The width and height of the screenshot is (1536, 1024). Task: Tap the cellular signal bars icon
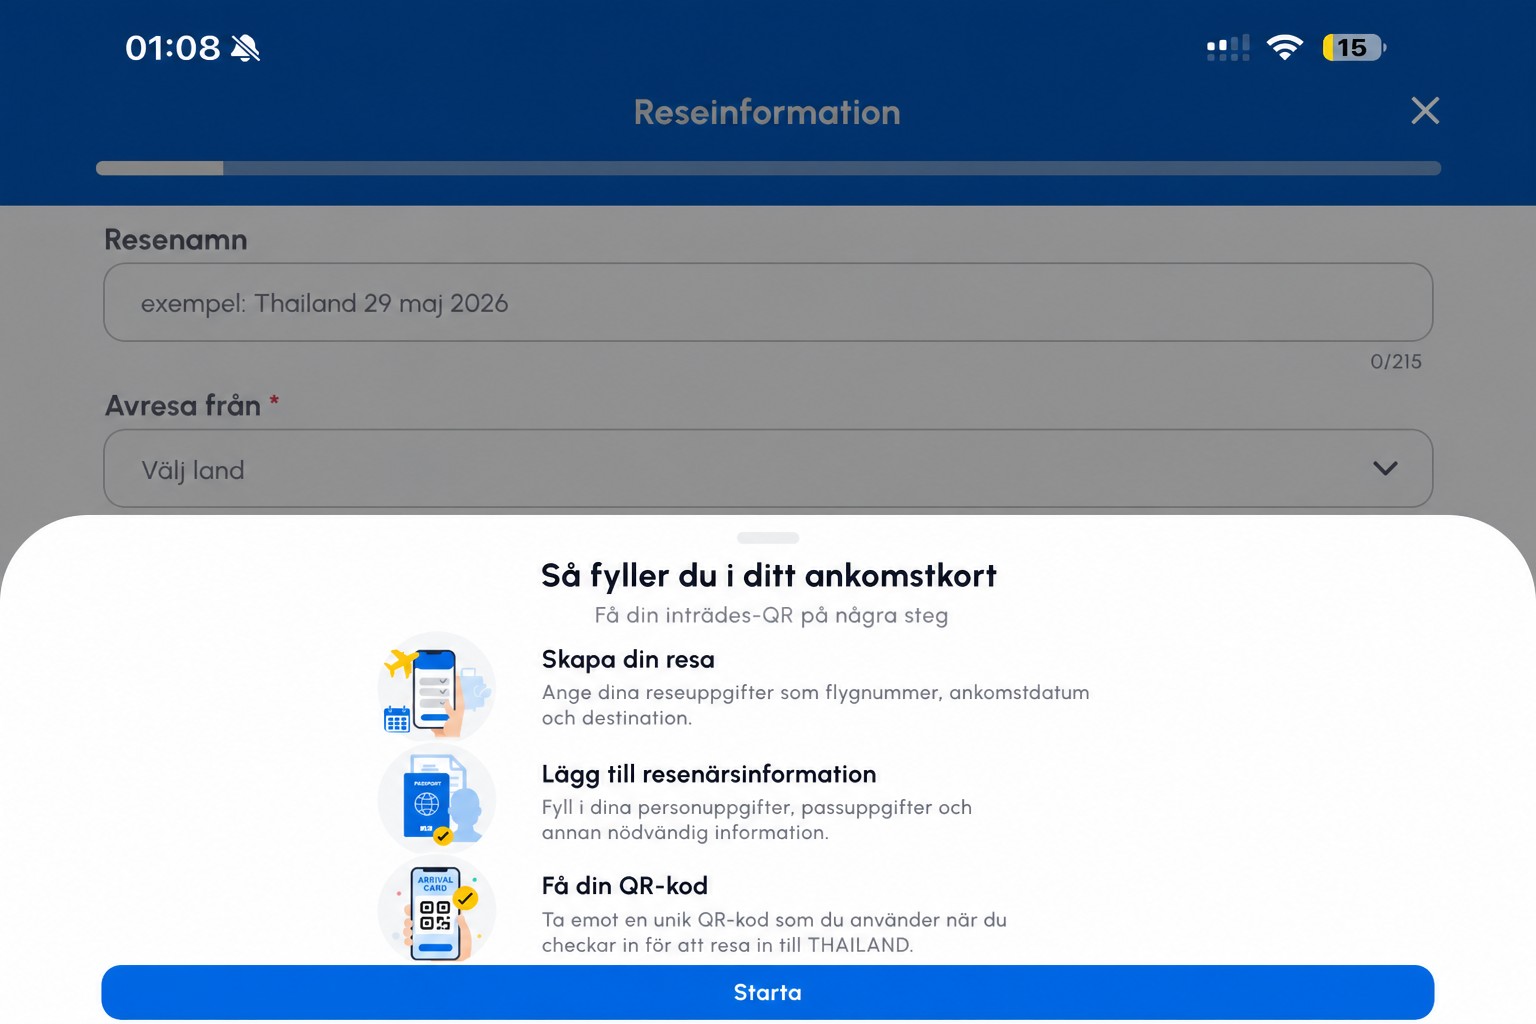(1228, 48)
